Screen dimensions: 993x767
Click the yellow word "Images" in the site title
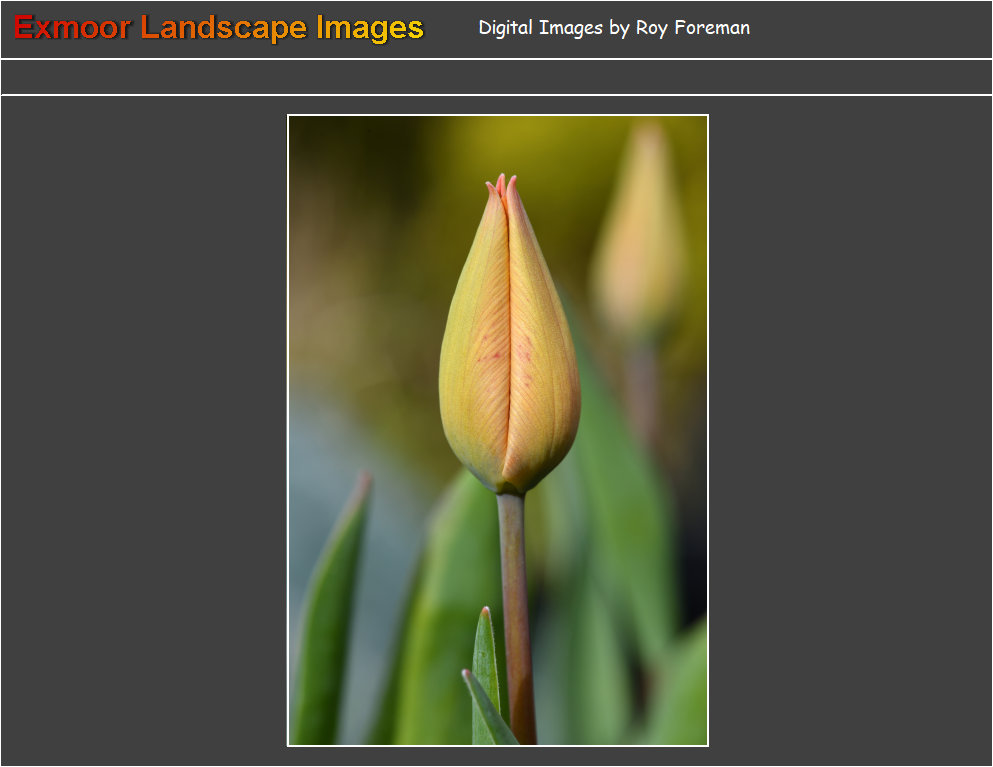click(370, 28)
